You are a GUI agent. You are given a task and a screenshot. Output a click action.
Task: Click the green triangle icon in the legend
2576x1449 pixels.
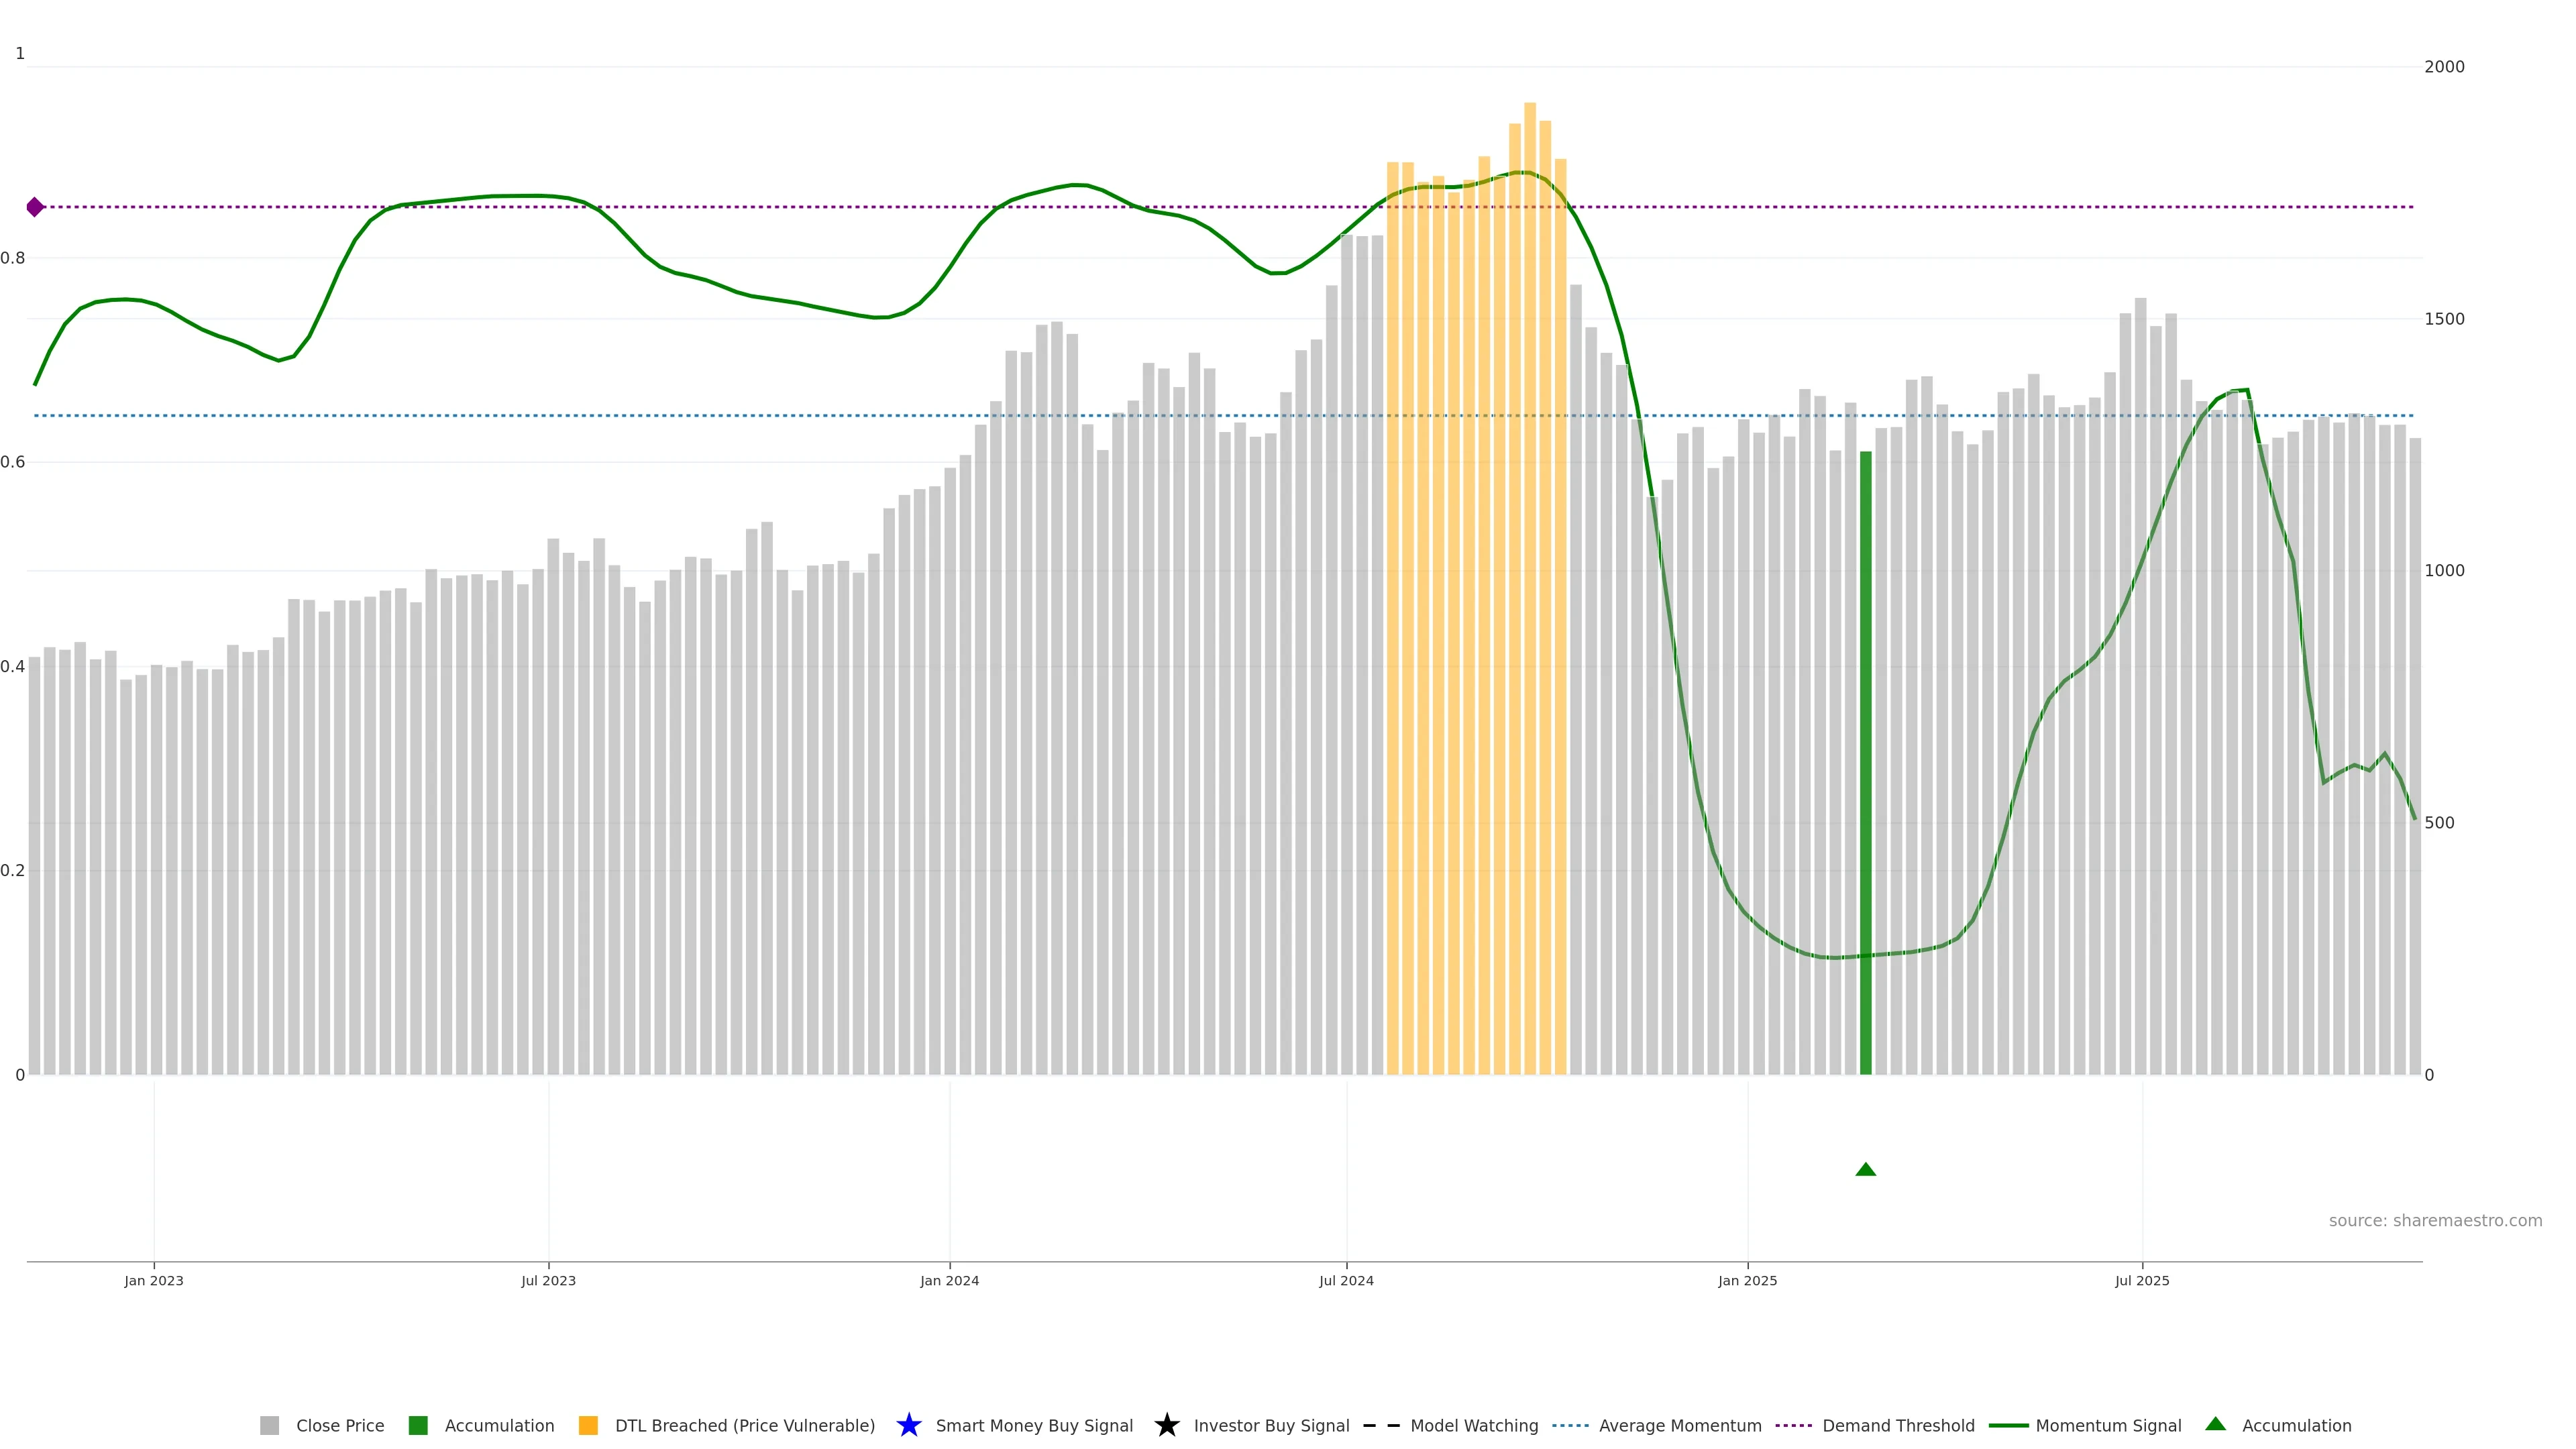point(2215,1424)
